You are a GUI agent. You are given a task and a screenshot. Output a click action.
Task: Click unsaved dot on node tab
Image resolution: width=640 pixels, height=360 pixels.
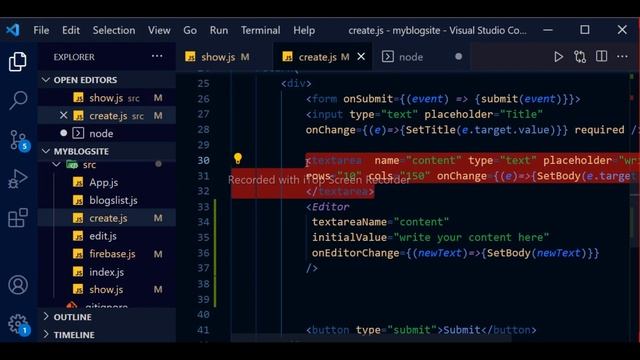coord(458,56)
